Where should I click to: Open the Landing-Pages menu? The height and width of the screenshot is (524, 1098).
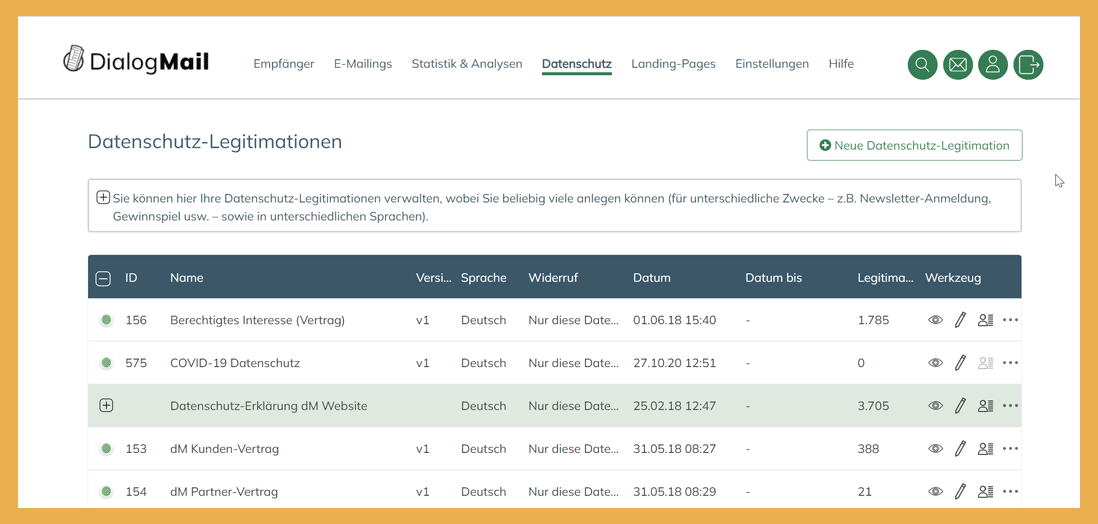(674, 64)
